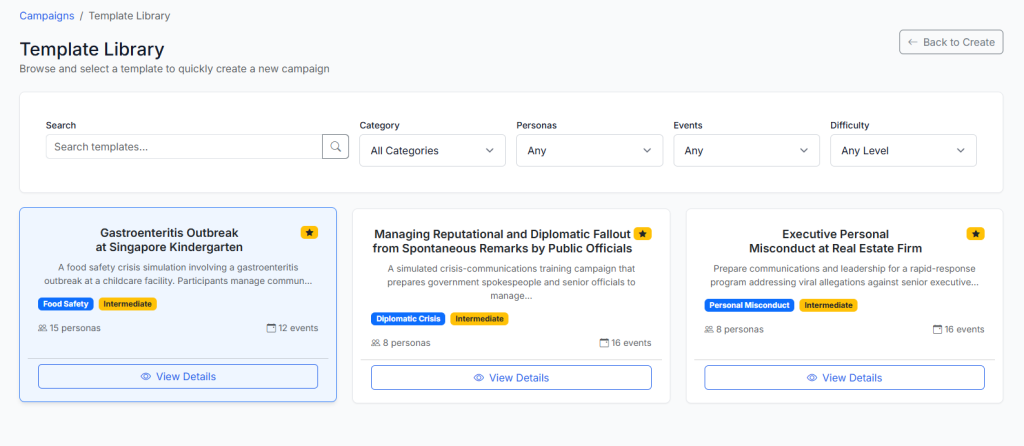Click the Food Safety category tag
This screenshot has height=446, width=1024.
(66, 304)
